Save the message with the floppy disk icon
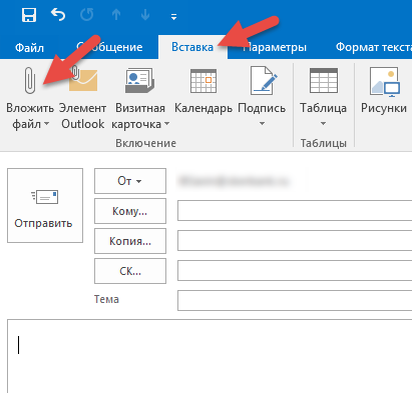Viewport: 412px width, 393px height. tap(29, 15)
